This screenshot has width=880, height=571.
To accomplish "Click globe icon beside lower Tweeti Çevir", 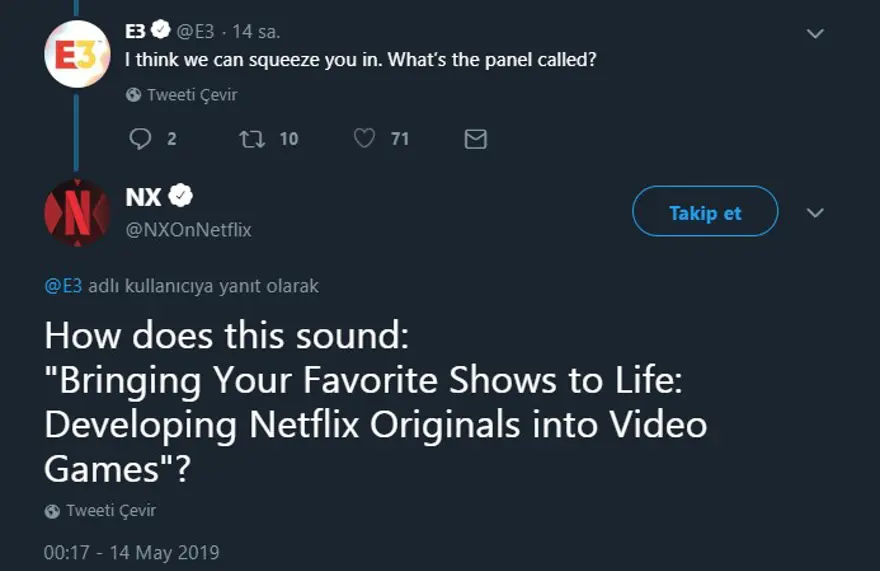I will pos(53,511).
